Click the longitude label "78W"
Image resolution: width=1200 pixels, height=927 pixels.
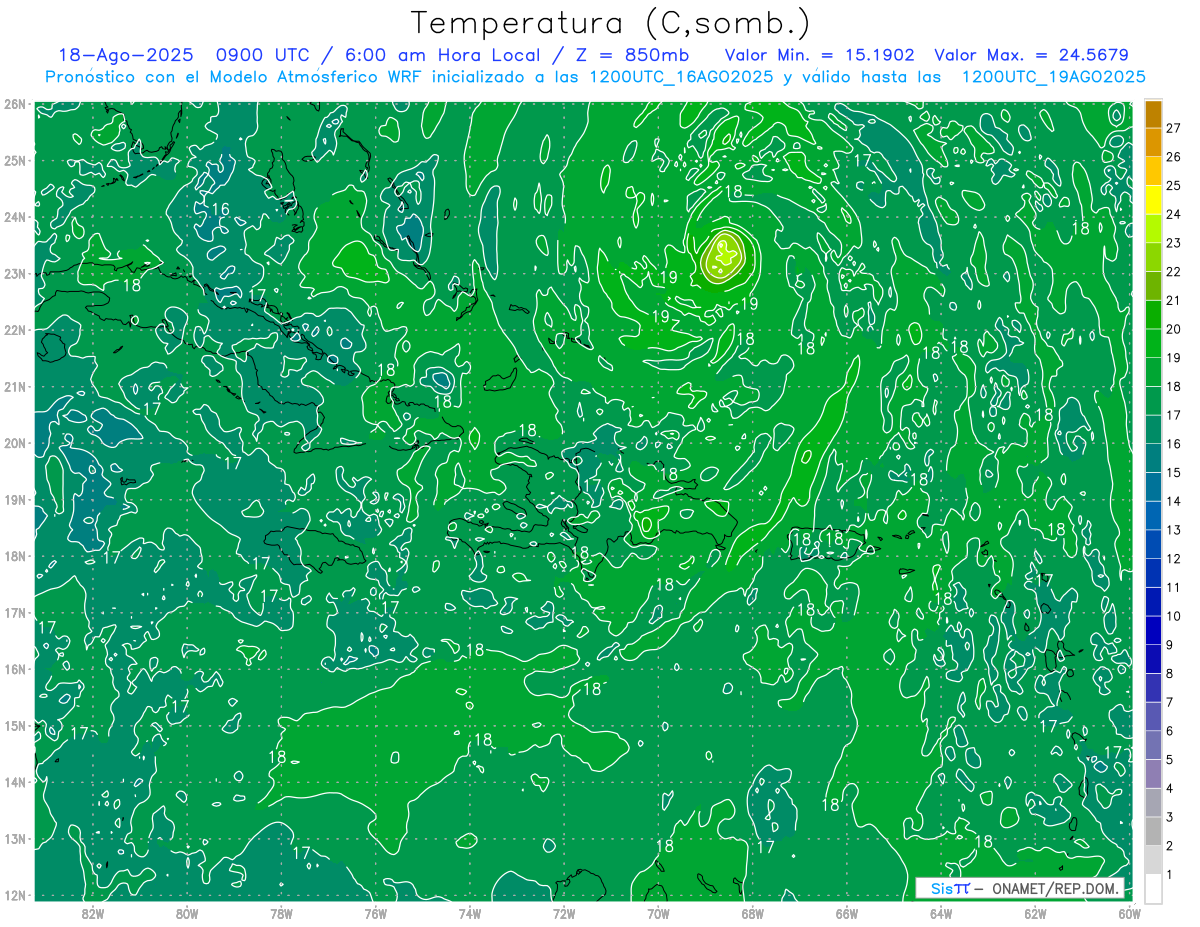281,914
